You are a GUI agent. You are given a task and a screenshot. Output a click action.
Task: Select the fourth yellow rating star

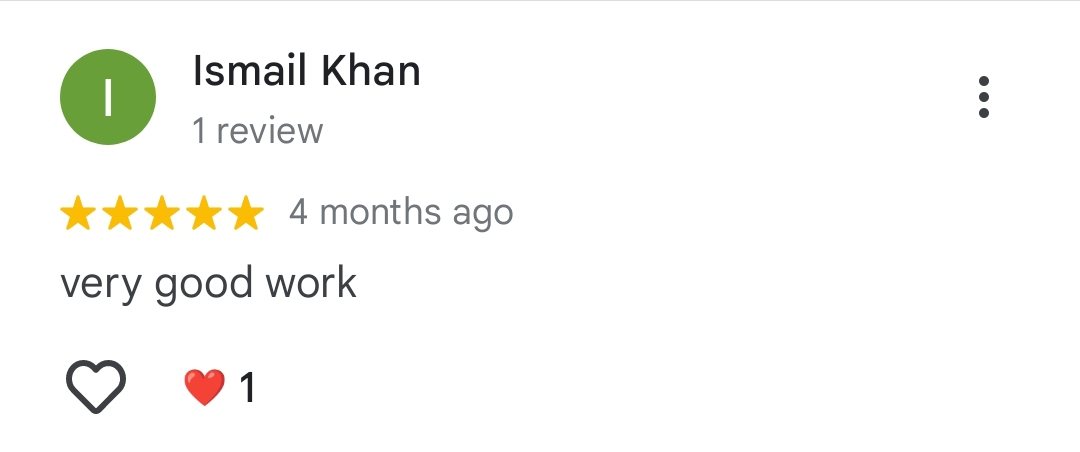coord(203,213)
